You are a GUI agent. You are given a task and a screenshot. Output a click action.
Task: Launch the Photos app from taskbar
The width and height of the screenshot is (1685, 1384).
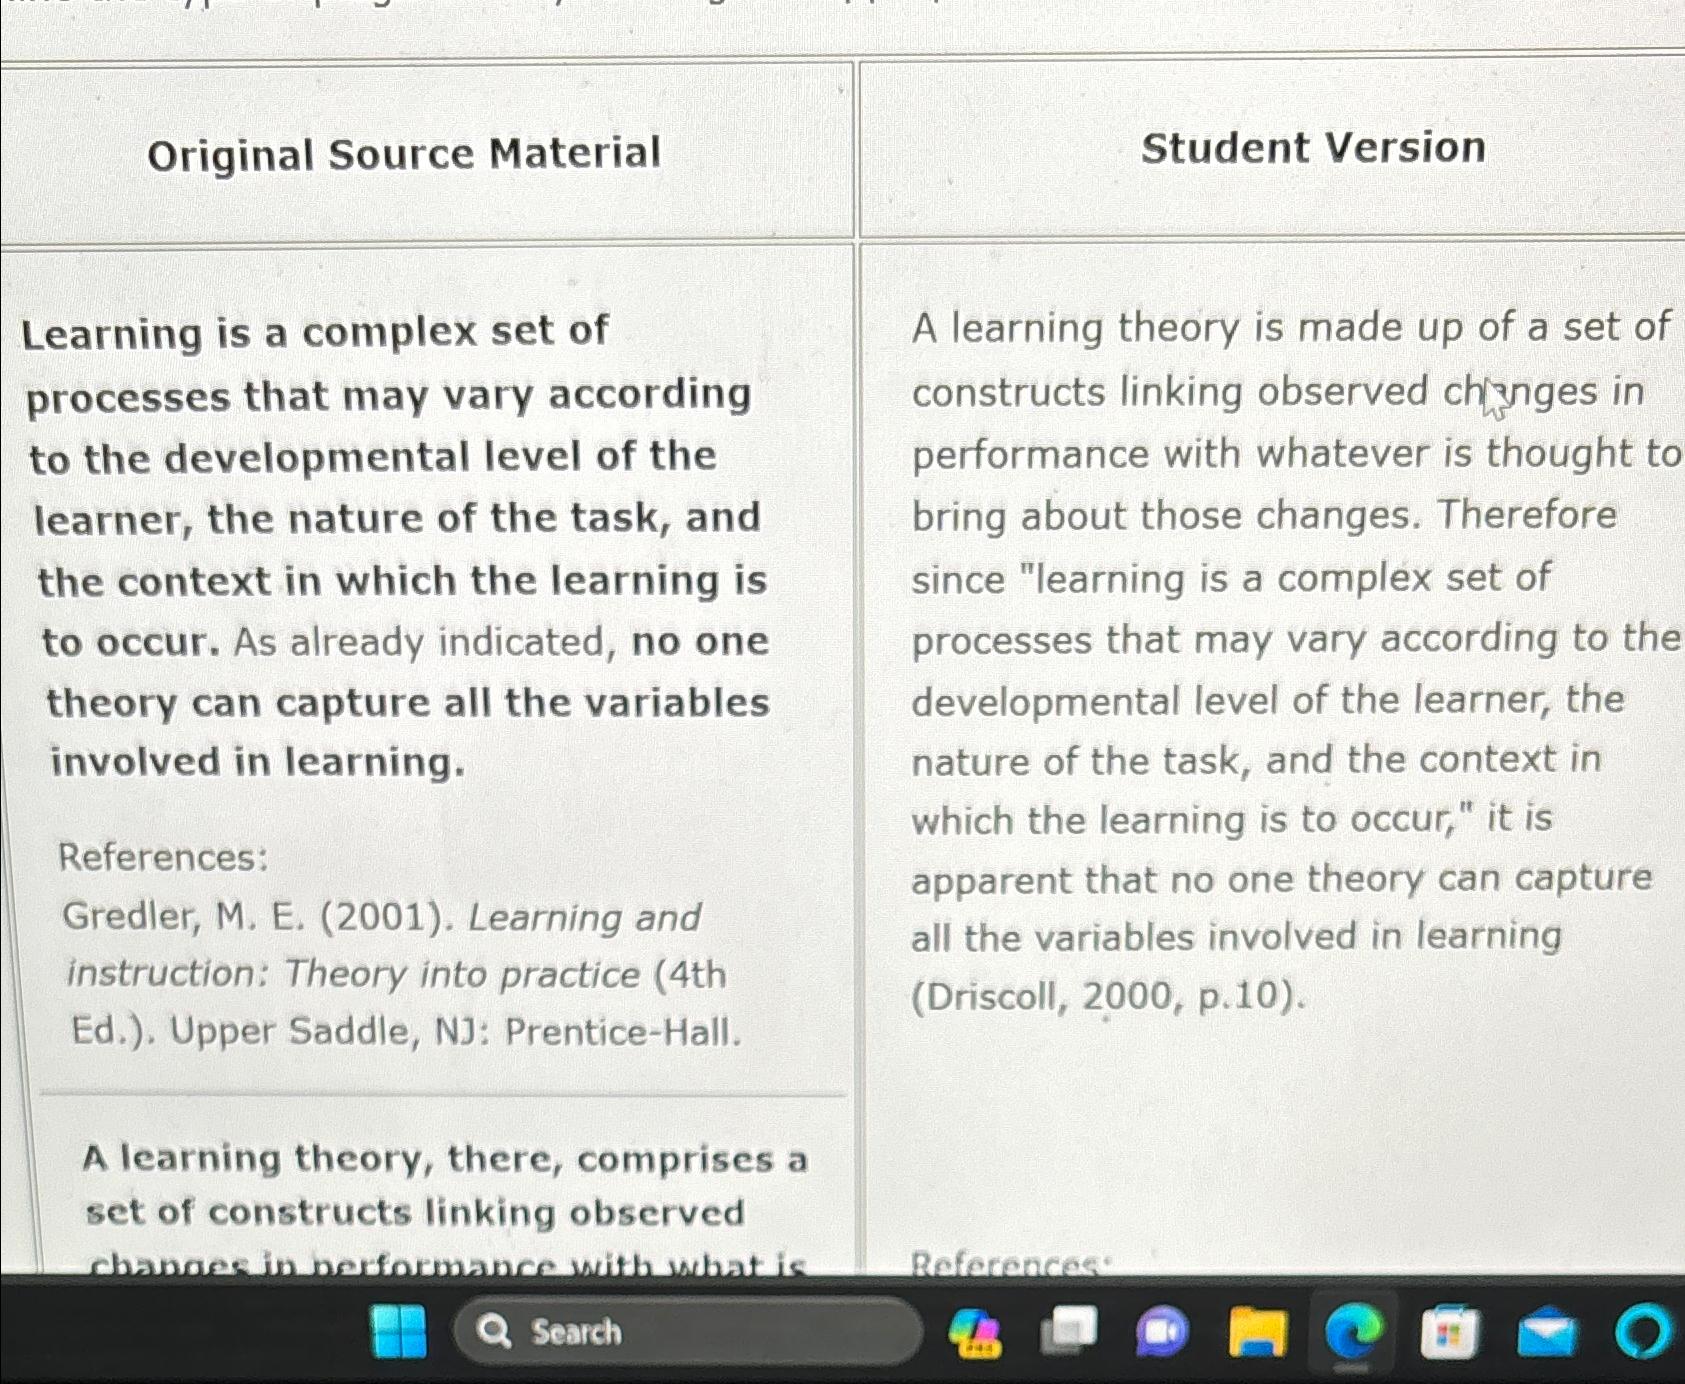click(x=975, y=1332)
